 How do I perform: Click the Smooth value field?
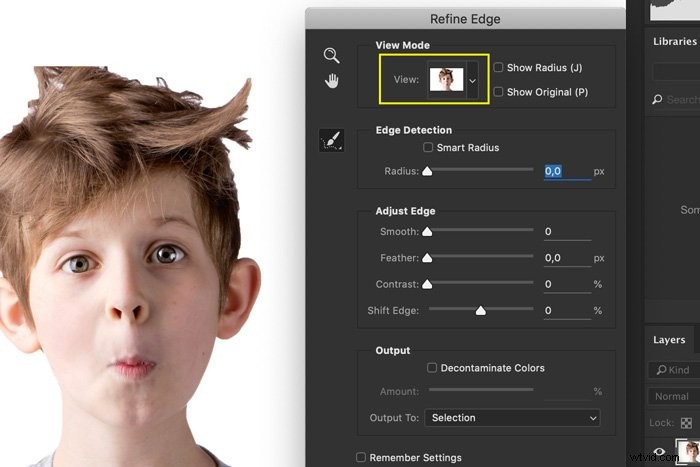(567, 232)
